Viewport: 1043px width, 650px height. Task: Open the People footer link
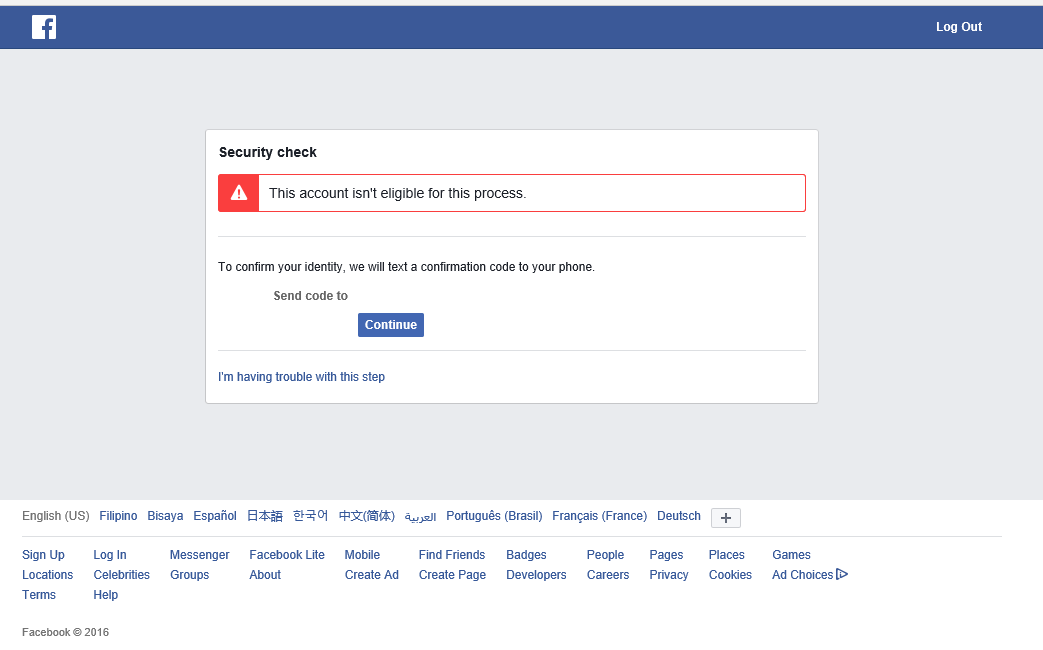(x=605, y=555)
